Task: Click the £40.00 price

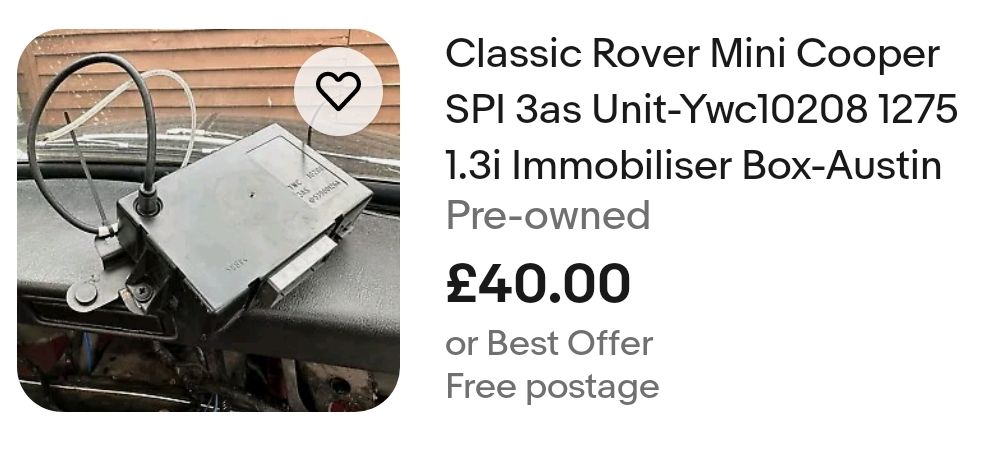Action: click(x=538, y=283)
